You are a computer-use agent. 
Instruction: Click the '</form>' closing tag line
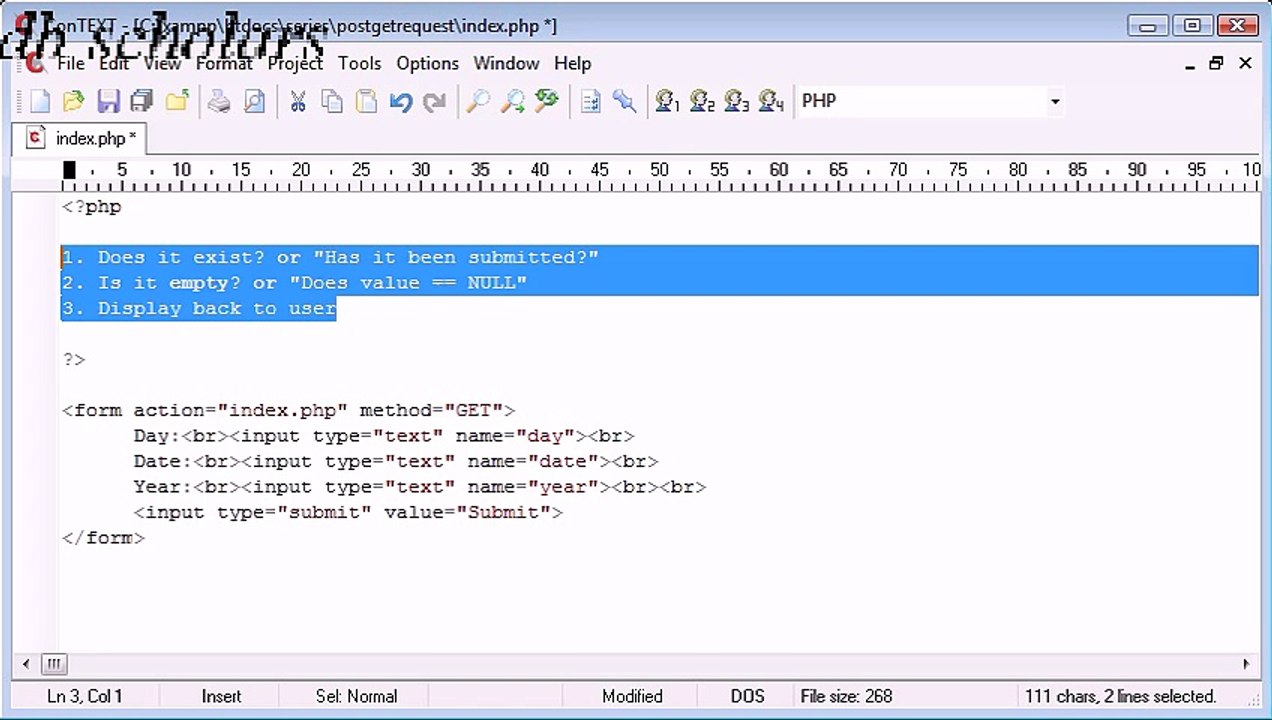[x=103, y=538]
